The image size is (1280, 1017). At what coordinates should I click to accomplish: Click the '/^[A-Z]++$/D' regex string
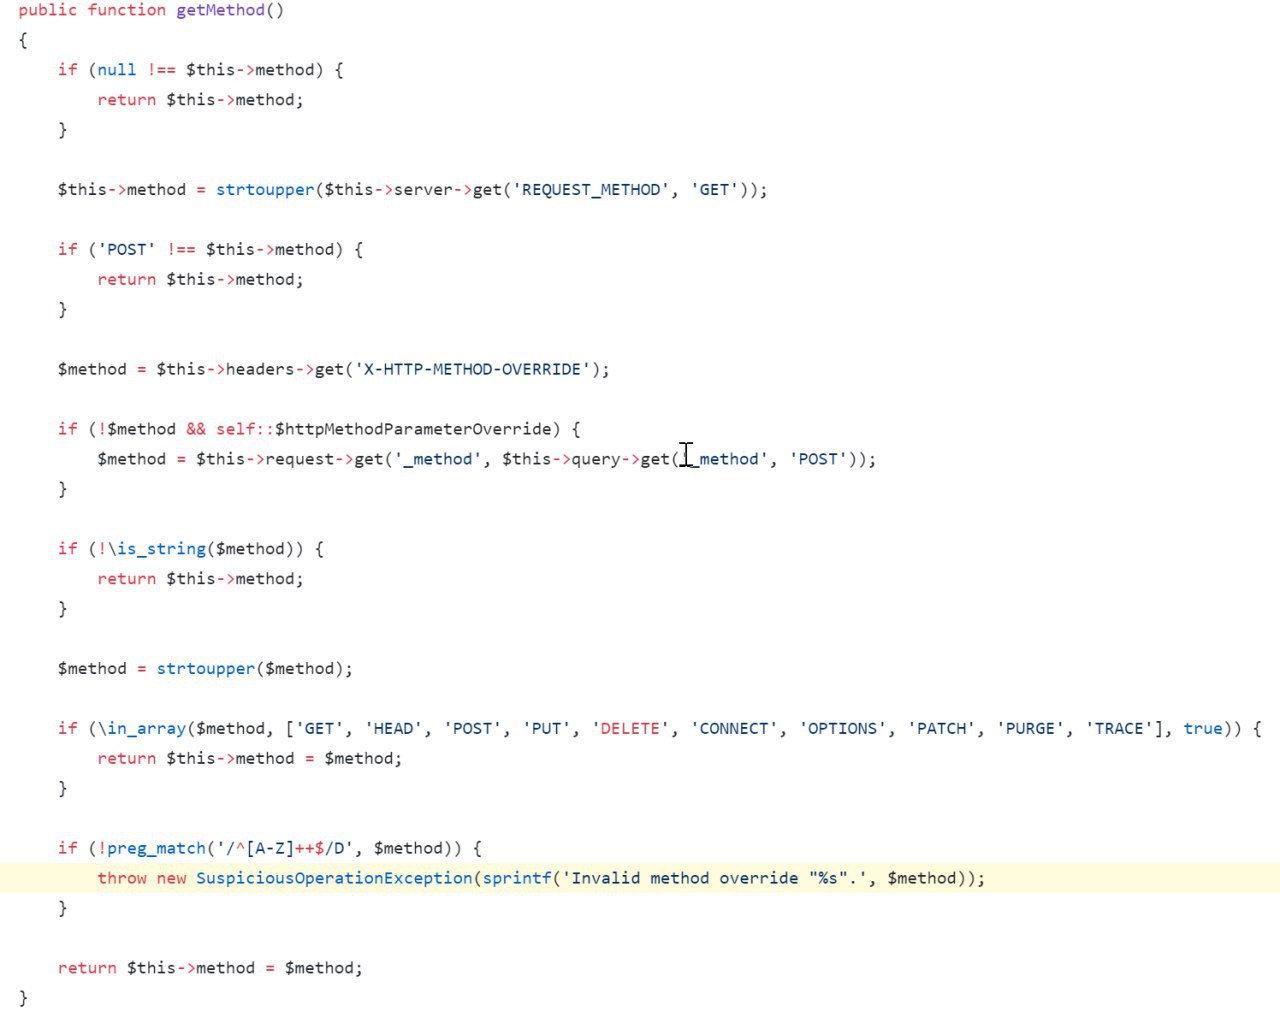[285, 849]
